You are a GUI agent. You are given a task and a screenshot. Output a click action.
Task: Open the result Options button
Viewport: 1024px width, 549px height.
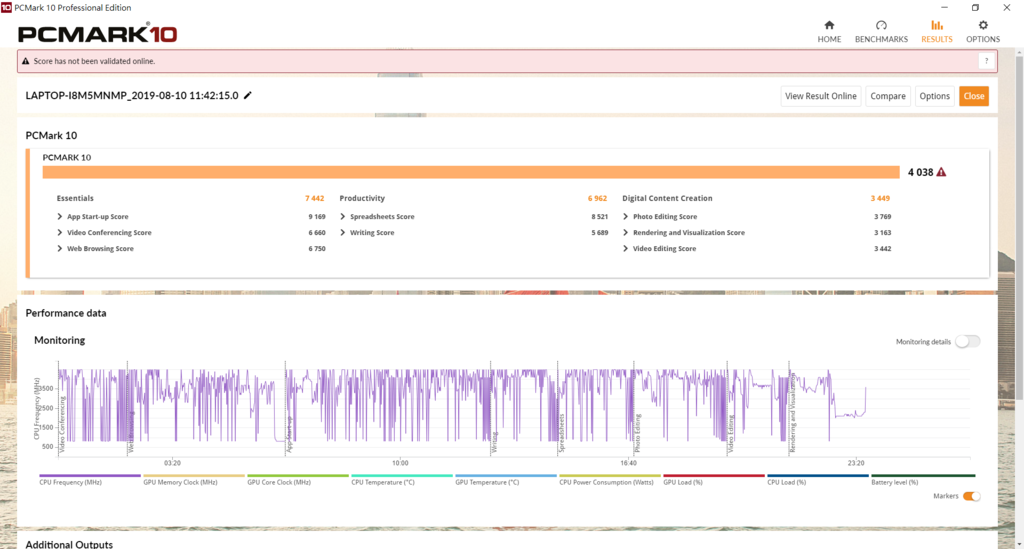point(935,96)
